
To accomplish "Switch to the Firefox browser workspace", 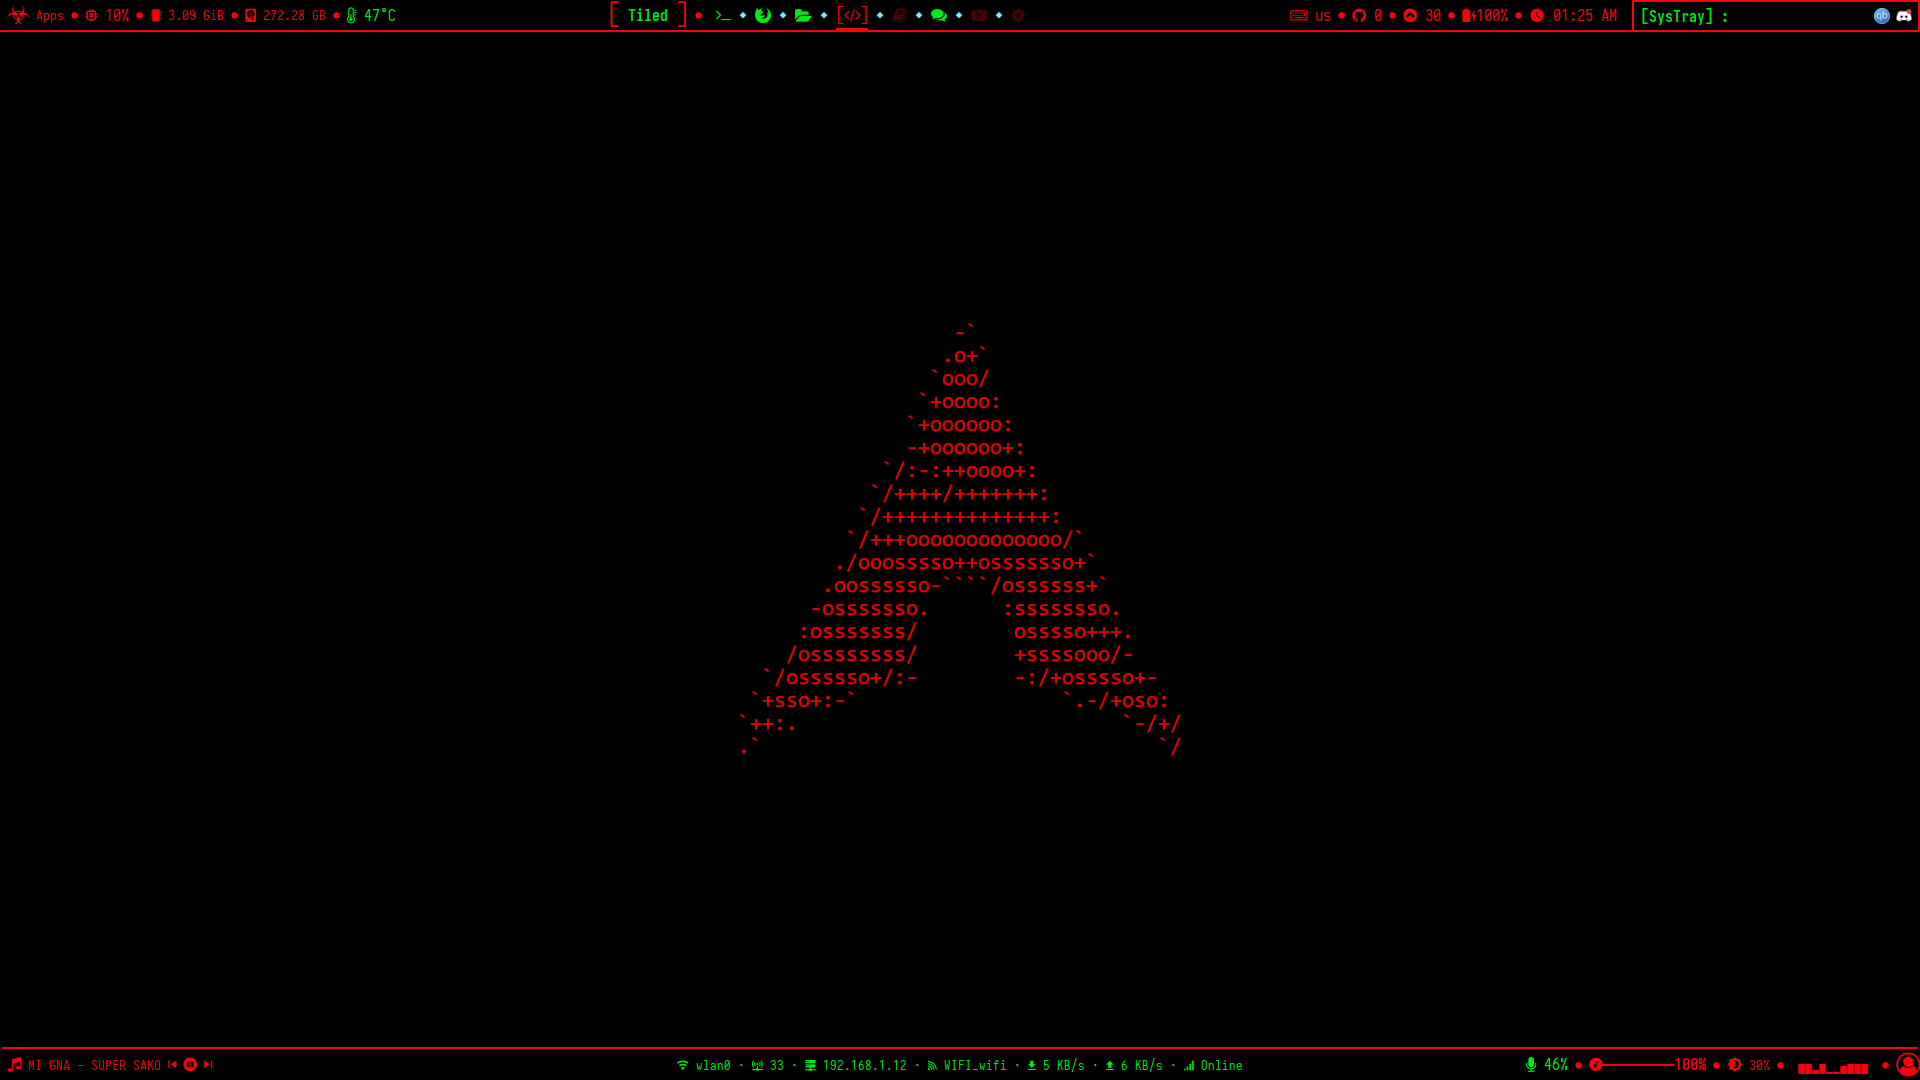I will coord(763,16).
